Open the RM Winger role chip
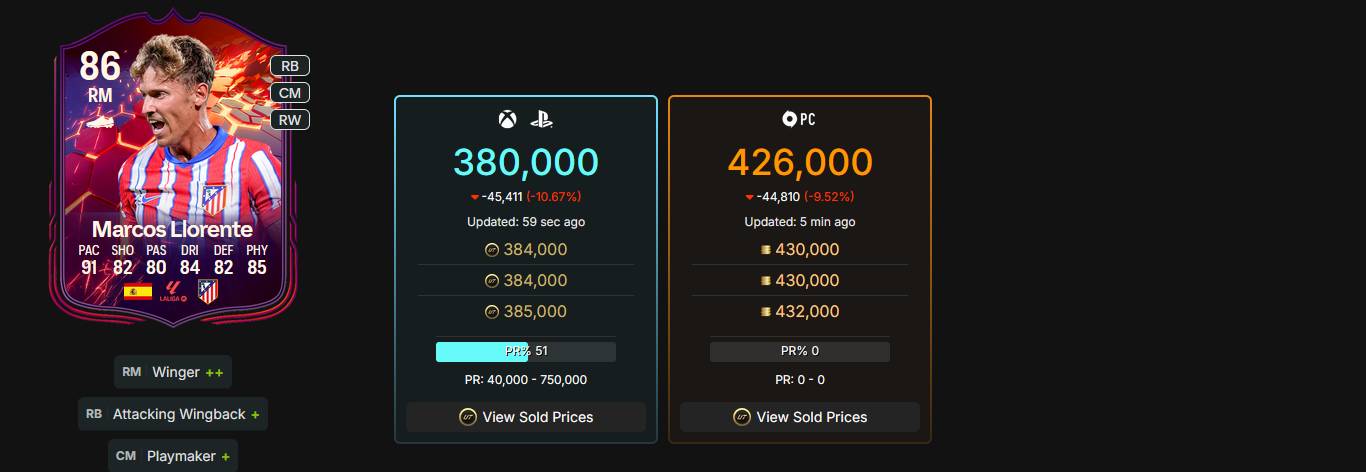 point(173,372)
